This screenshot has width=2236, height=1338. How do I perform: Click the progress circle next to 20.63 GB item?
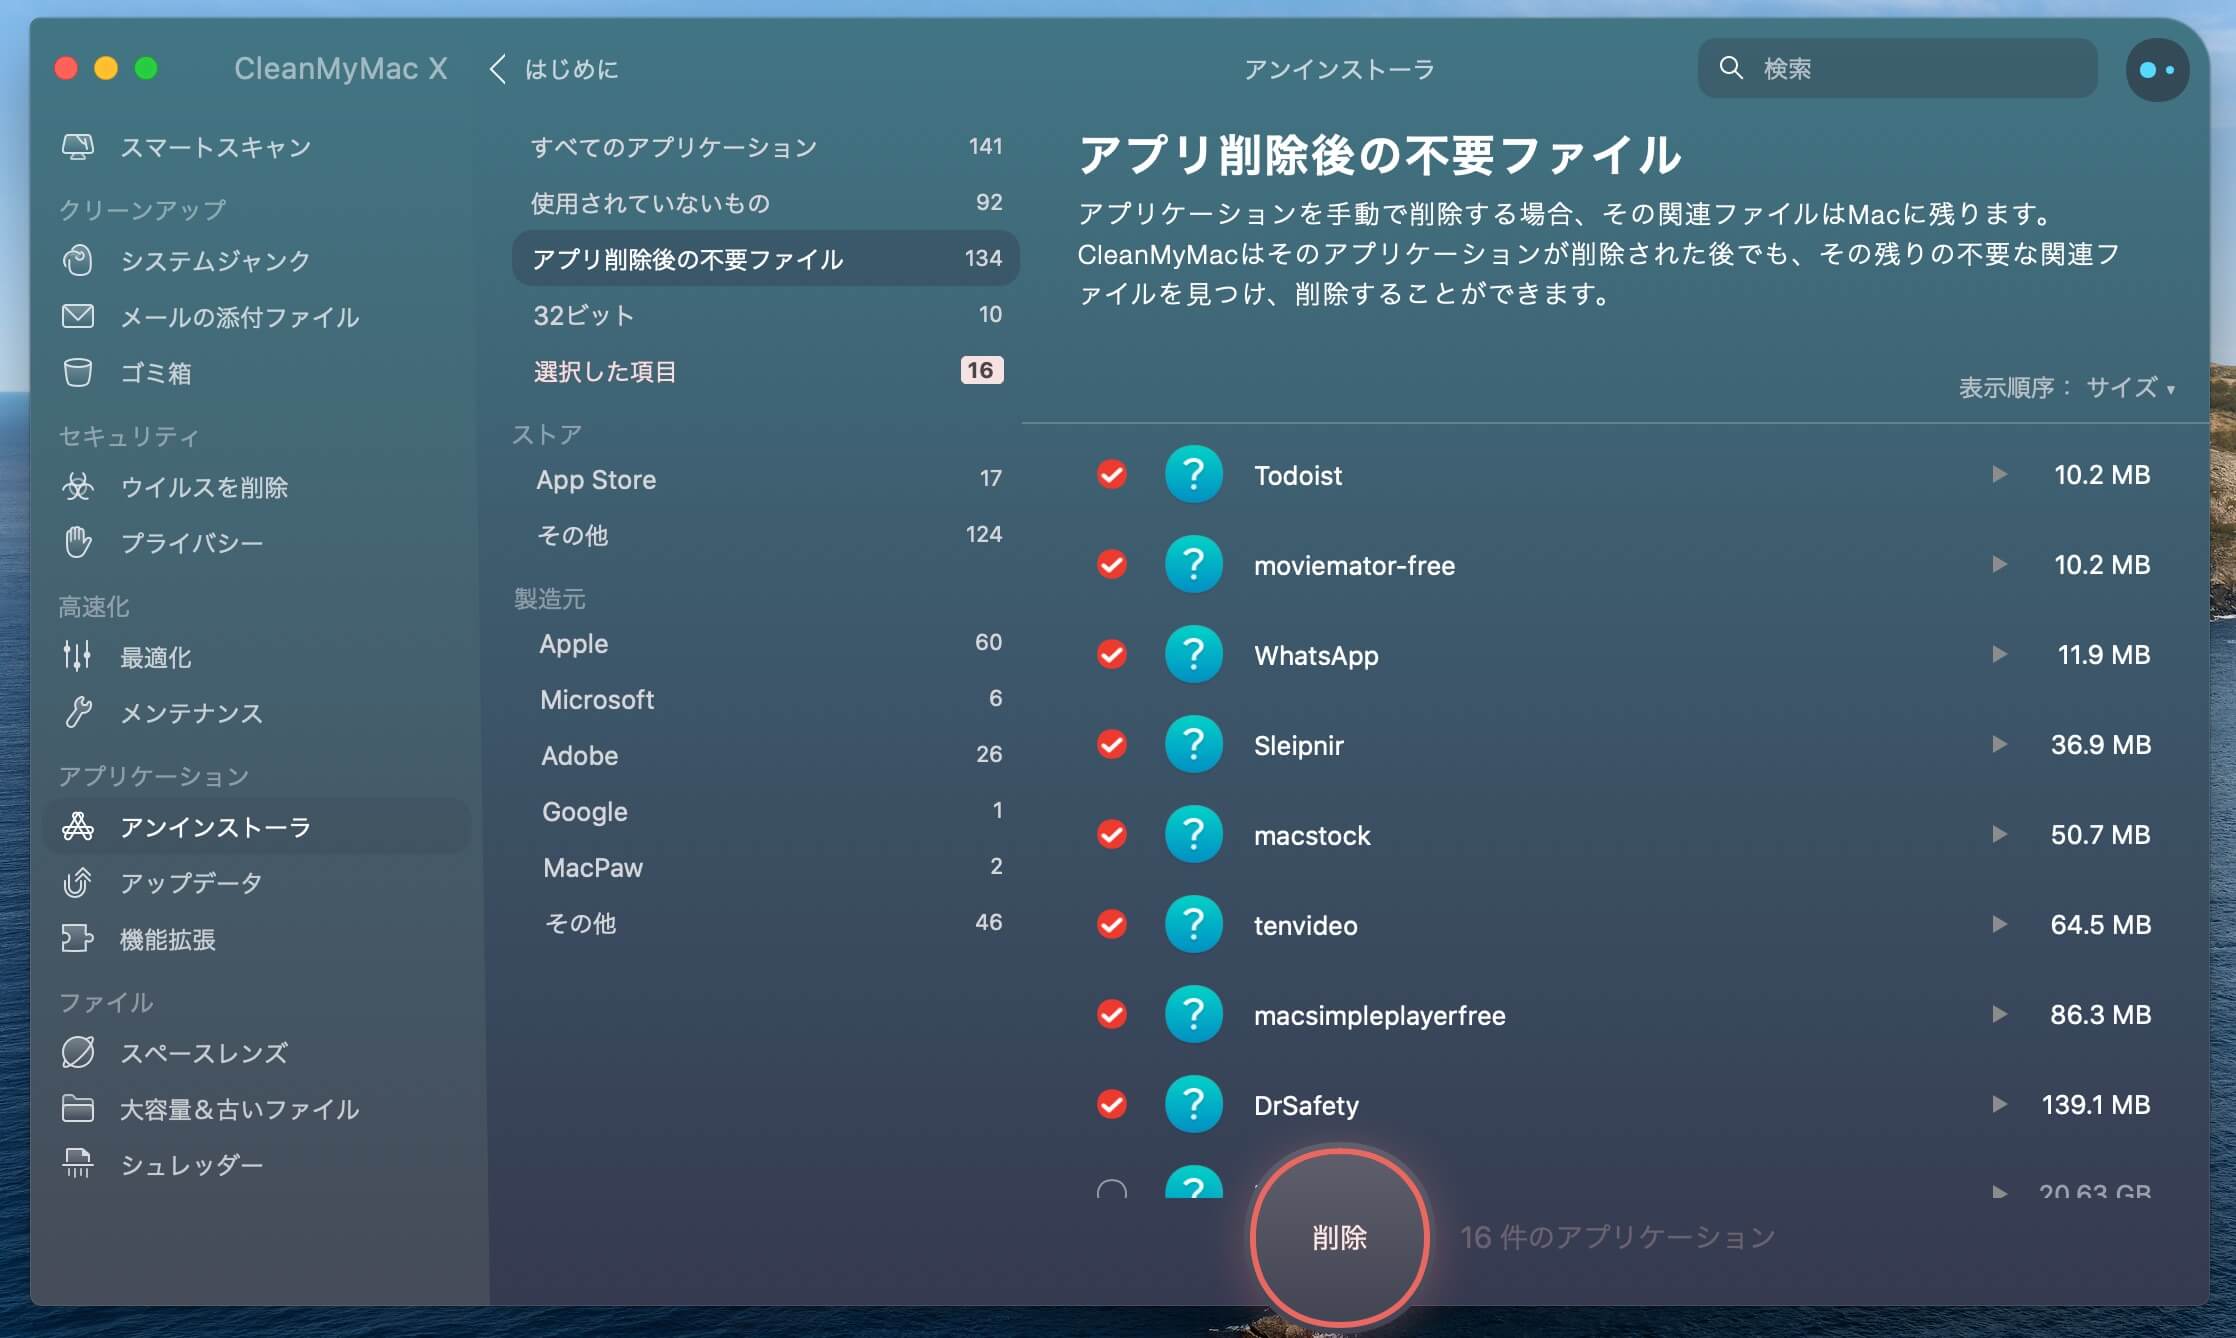pyautogui.click(x=1111, y=1190)
